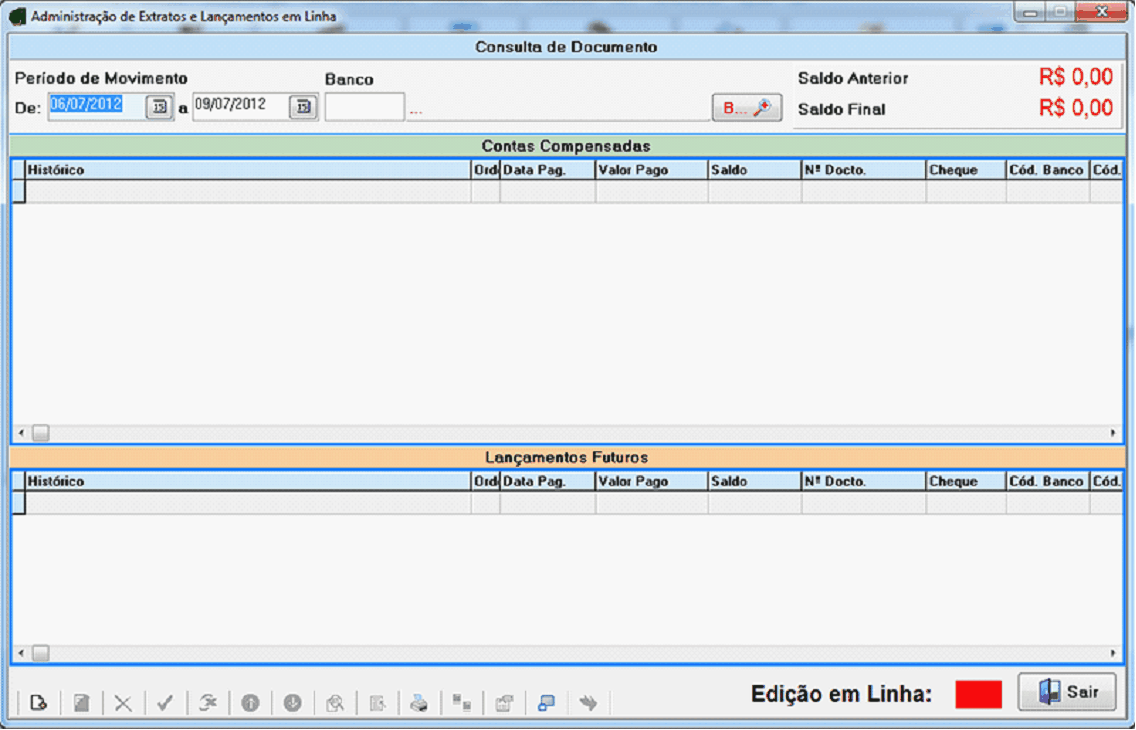This screenshot has width=1136, height=730.
Task: Click the bank search button with magnifier
Action: (746, 108)
